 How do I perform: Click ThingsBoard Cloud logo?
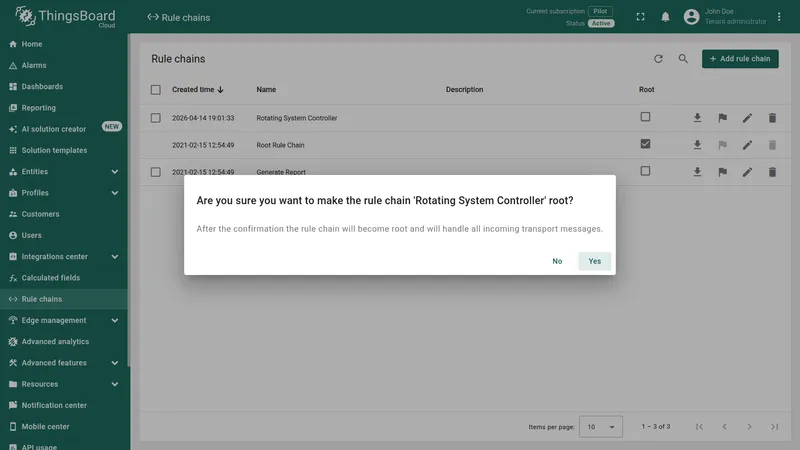[x=65, y=17]
